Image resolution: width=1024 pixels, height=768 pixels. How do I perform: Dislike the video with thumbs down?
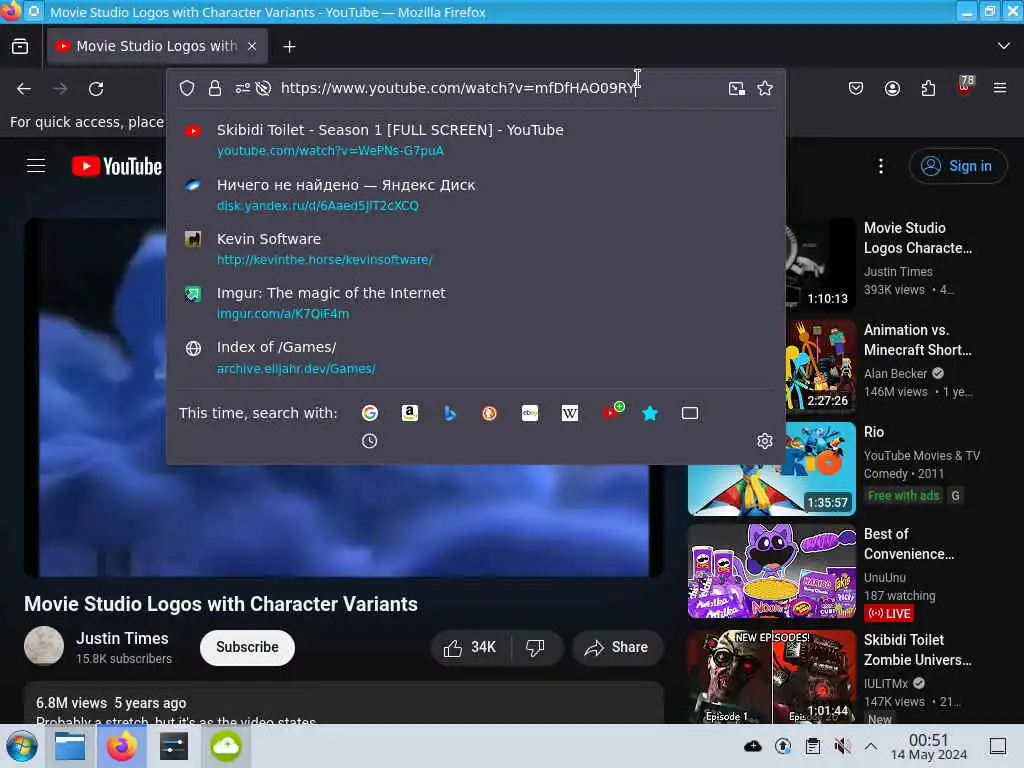(x=535, y=647)
